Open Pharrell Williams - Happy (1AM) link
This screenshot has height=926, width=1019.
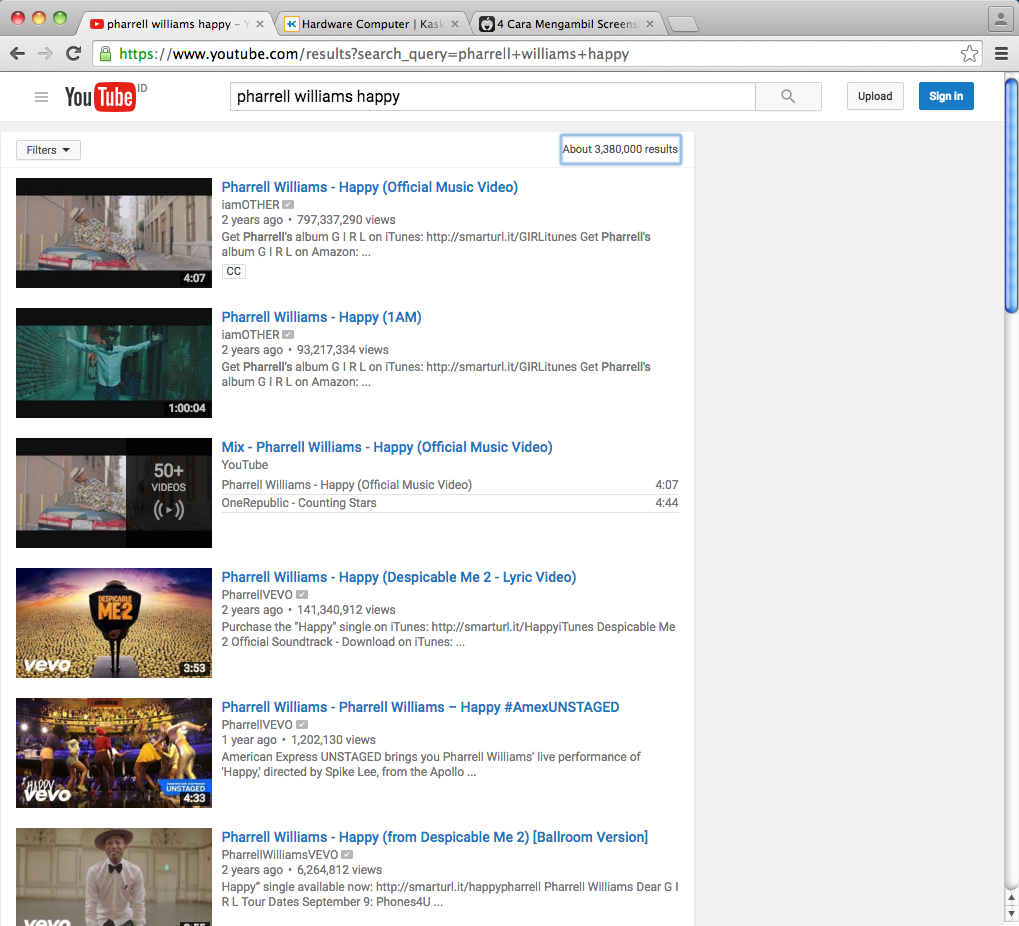tap(322, 317)
